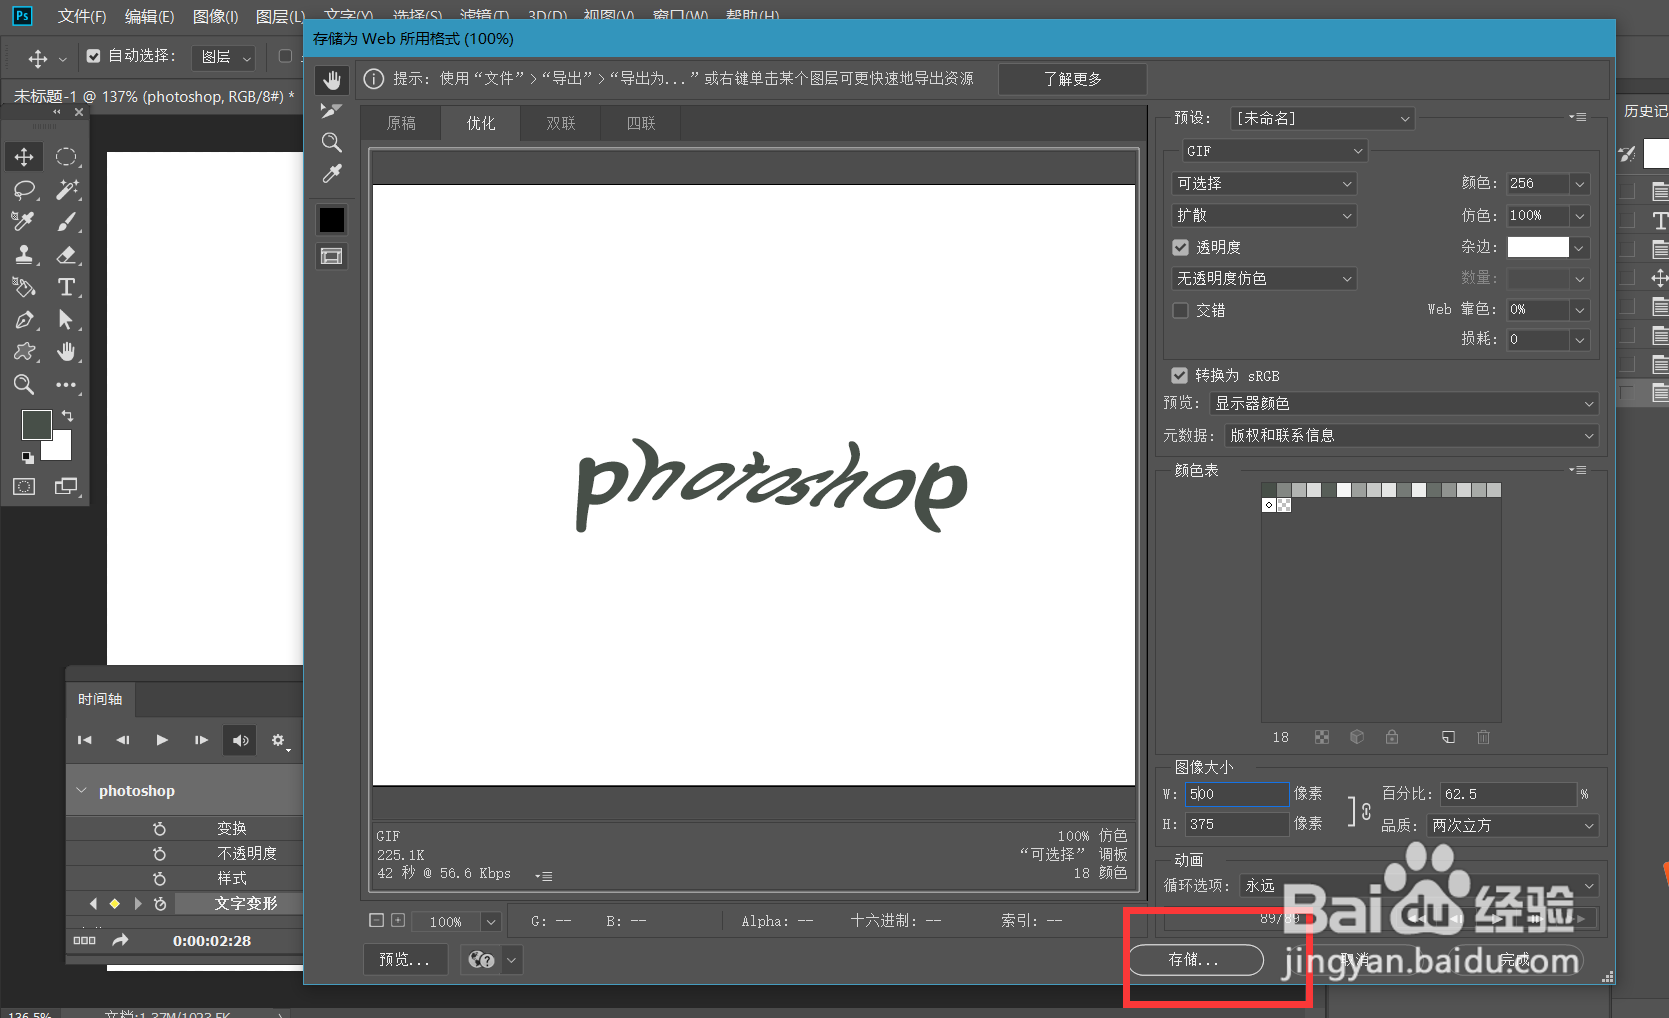This screenshot has height=1018, width=1669.
Task: Play the timeline animation
Action: coord(162,740)
